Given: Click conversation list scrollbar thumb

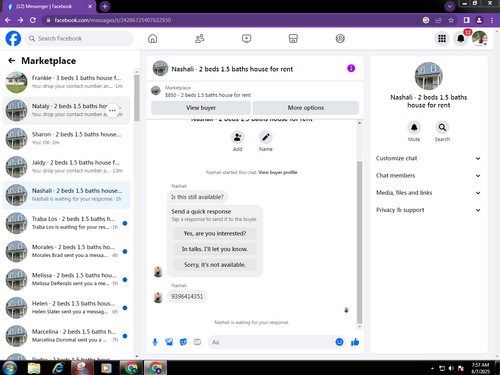Looking at the screenshot, I should pyautogui.click(x=137, y=98).
